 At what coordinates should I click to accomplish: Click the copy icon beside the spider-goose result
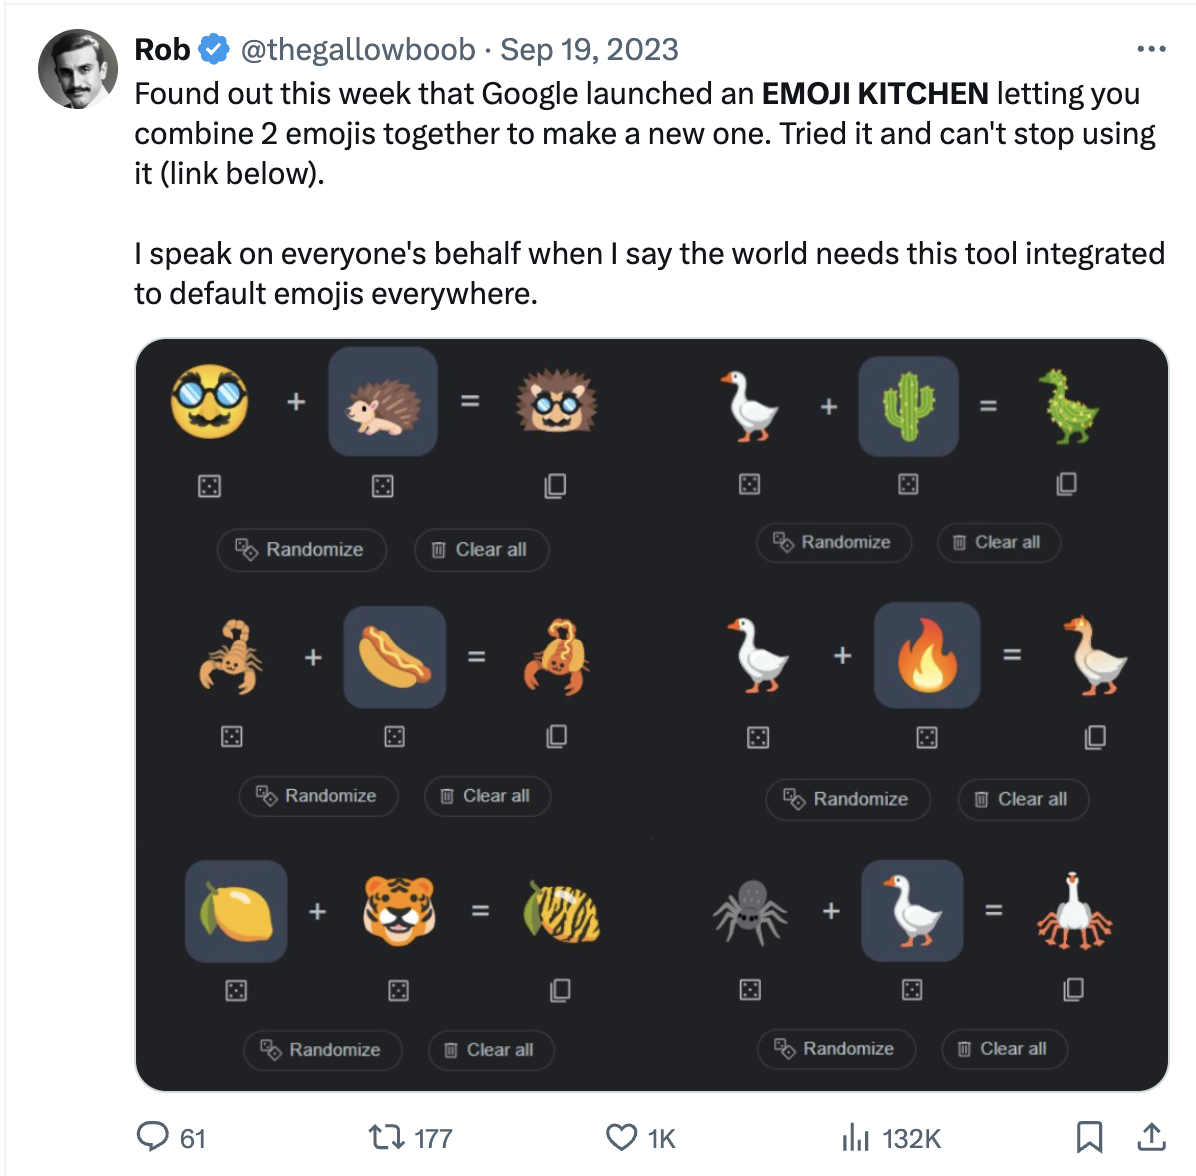point(1073,990)
